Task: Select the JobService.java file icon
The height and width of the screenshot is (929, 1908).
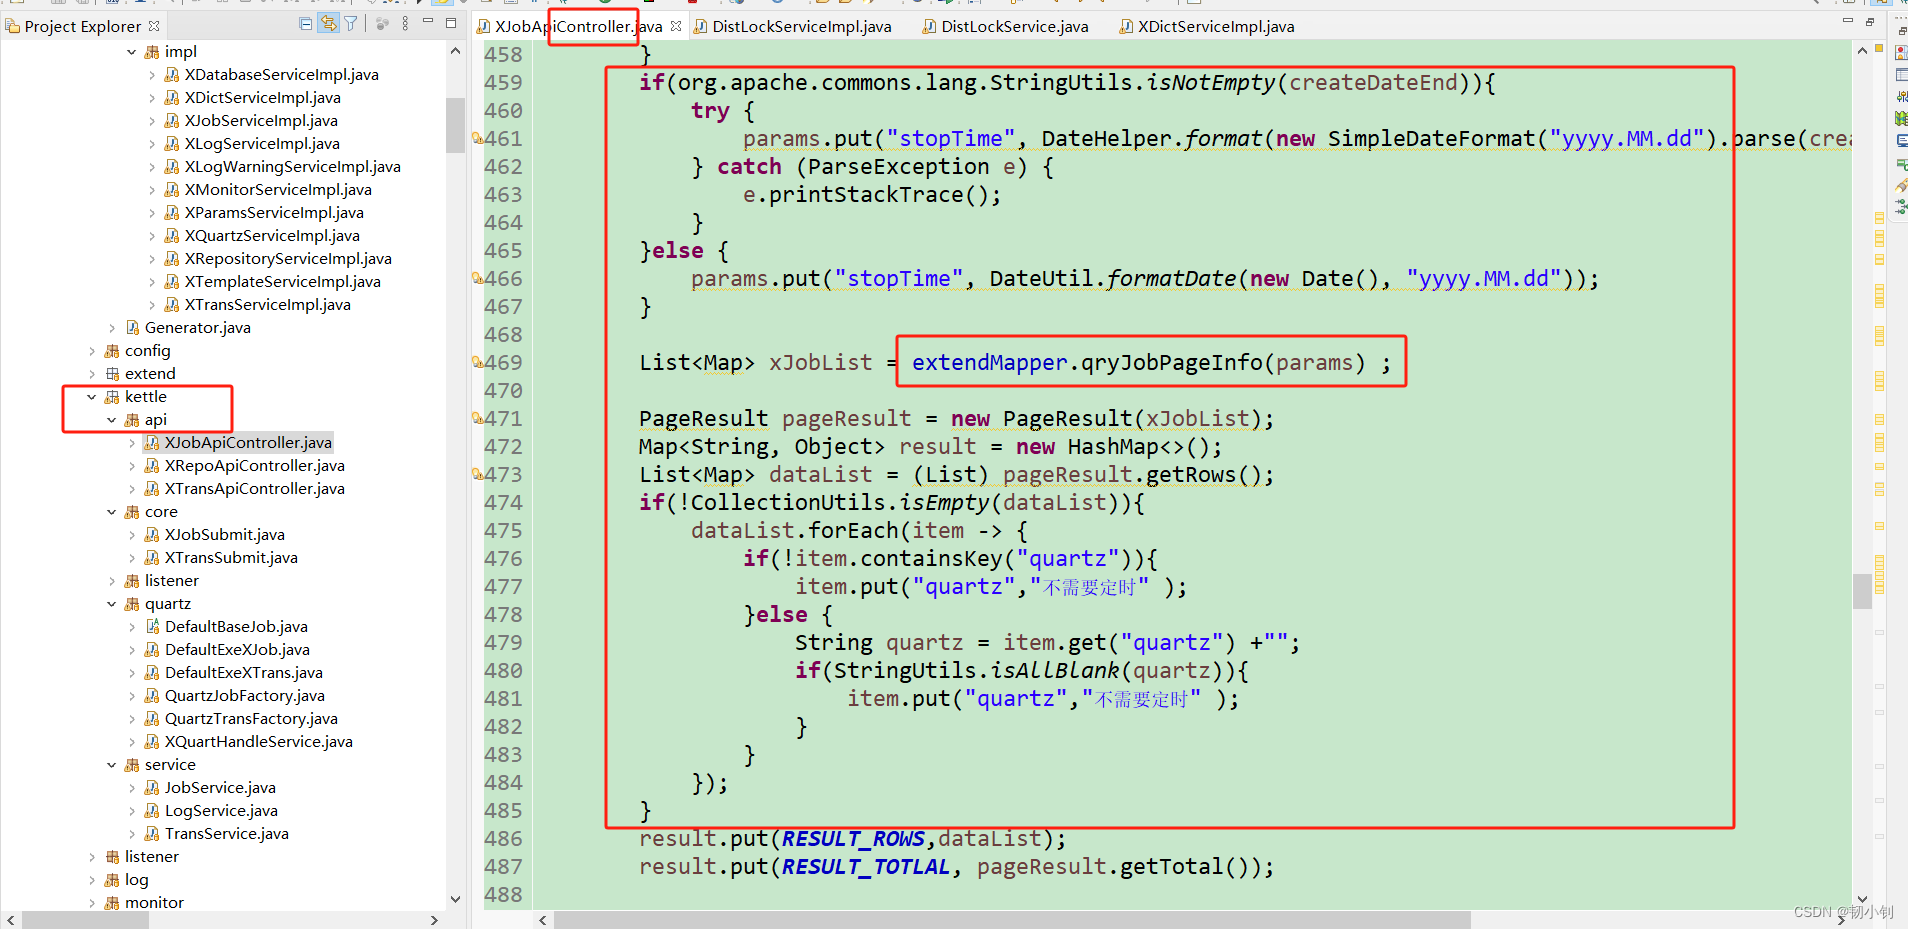Action: [x=152, y=788]
